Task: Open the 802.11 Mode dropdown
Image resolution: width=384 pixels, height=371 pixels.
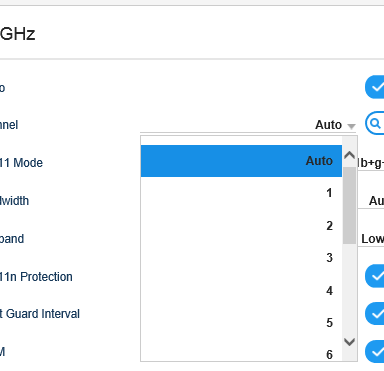Action: (371, 163)
